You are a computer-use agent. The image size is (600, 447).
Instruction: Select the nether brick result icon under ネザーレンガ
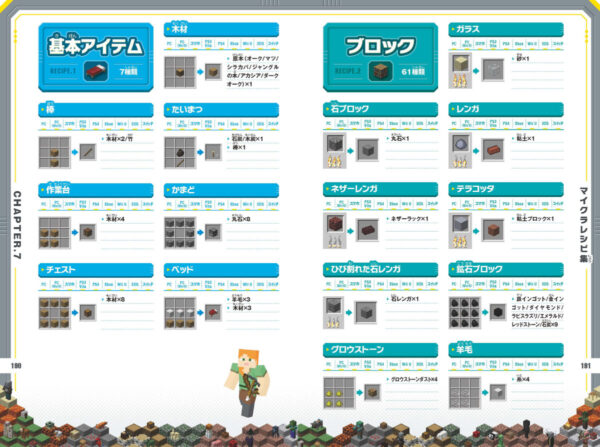click(x=367, y=230)
